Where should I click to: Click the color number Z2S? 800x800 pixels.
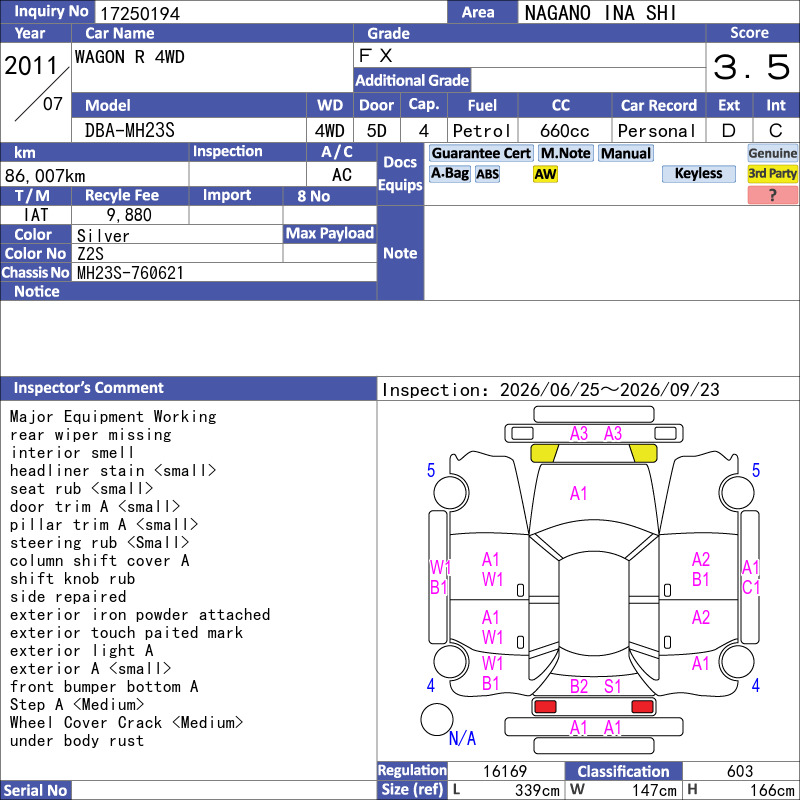(x=90, y=254)
